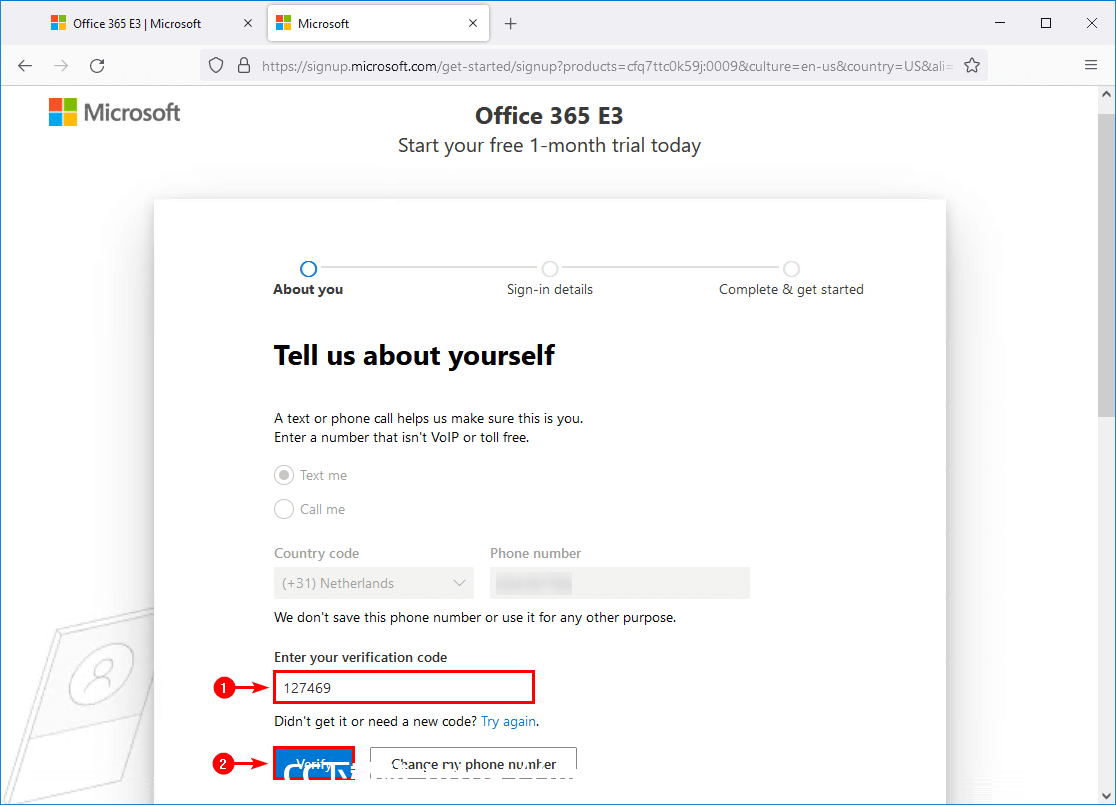
Task: Click the Try again link
Action: [x=508, y=722]
